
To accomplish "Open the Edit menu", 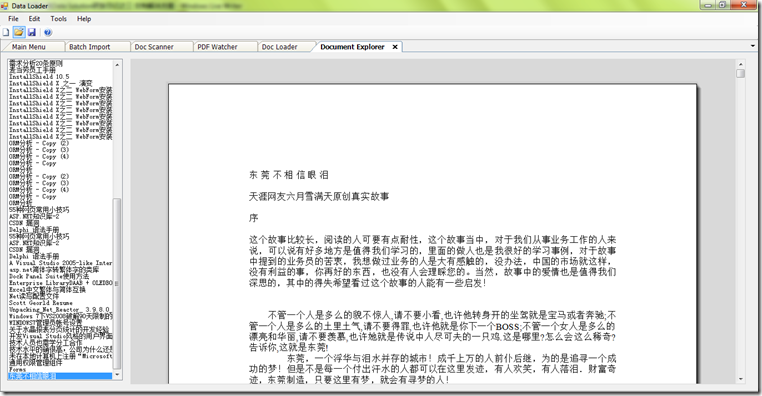I will click(x=34, y=19).
